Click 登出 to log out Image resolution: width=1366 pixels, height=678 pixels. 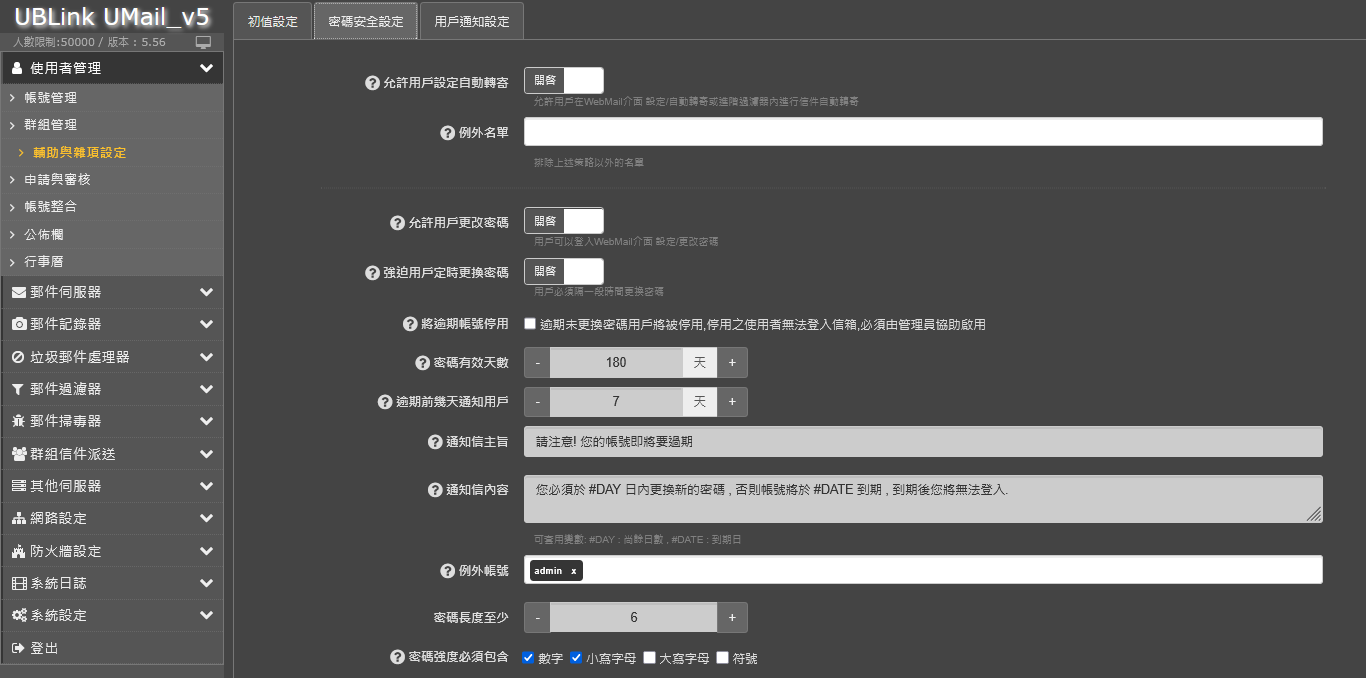click(x=44, y=648)
